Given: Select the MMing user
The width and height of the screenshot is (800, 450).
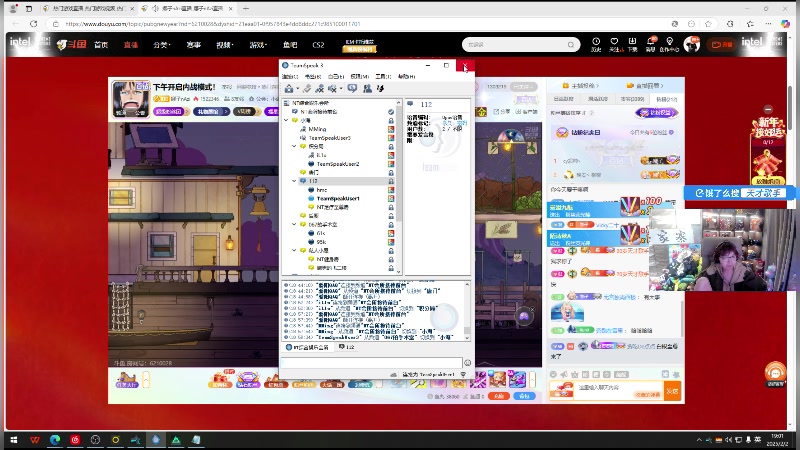Looking at the screenshot, I should (317, 129).
